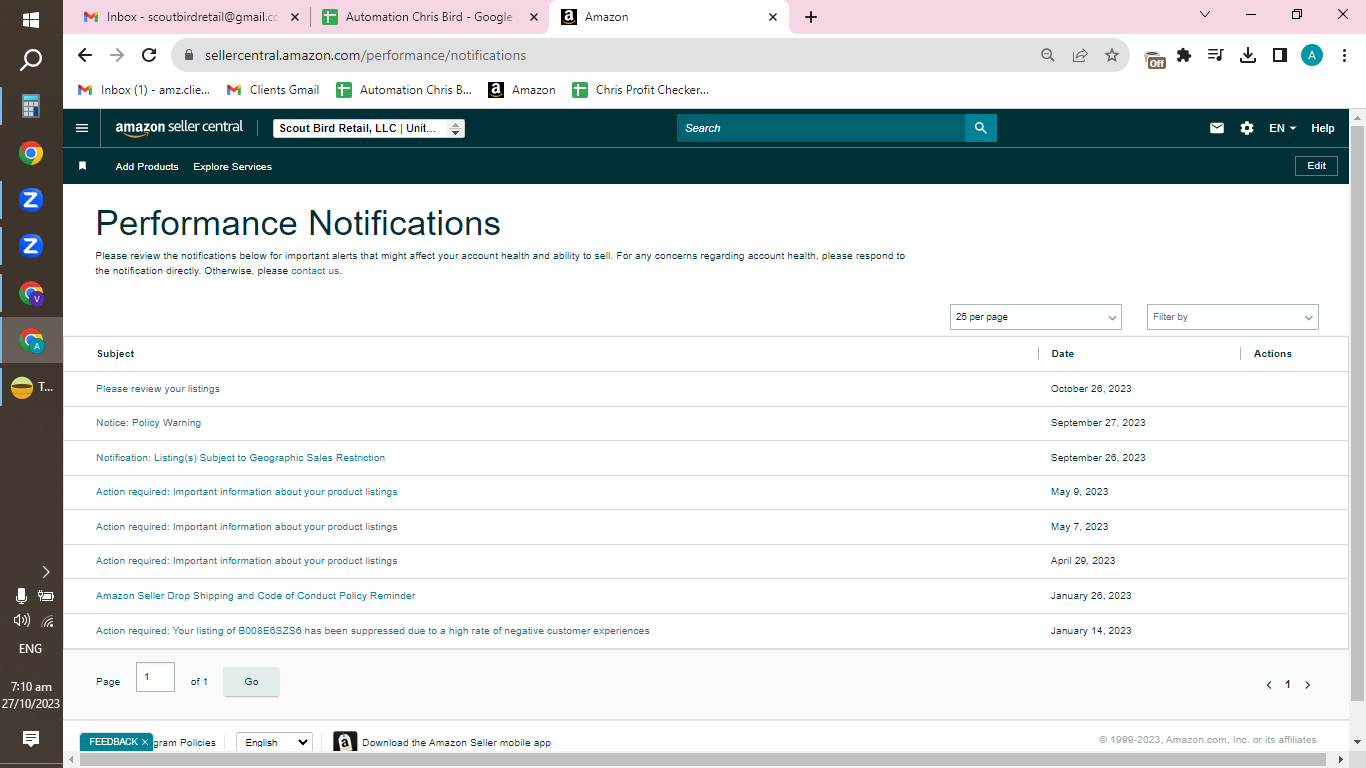Click the browser address bar URL
This screenshot has width=1366, height=768.
[365, 55]
